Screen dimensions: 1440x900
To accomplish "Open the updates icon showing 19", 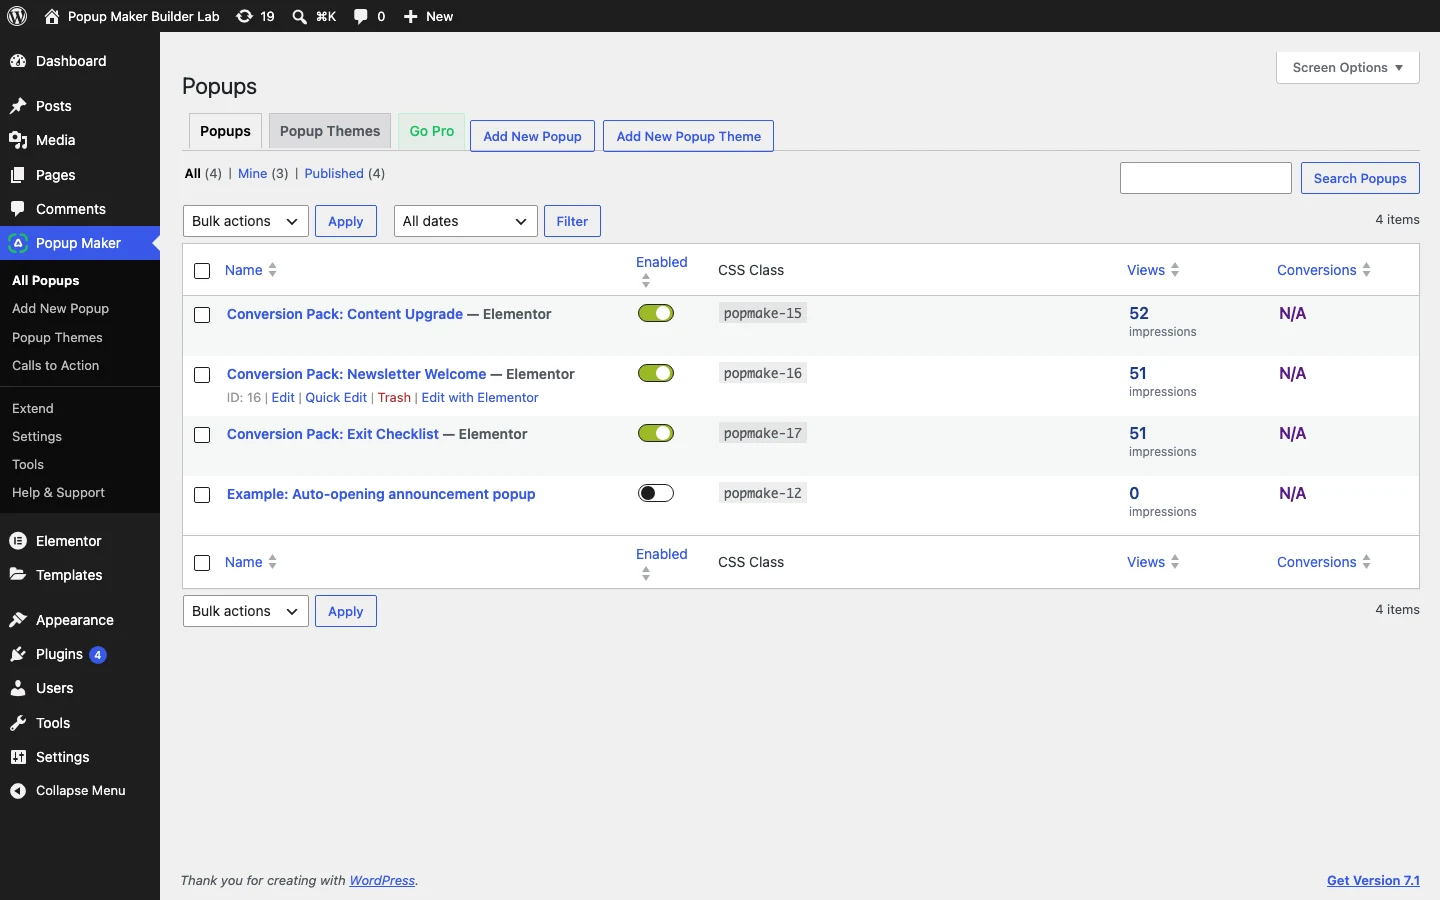I will tap(244, 16).
